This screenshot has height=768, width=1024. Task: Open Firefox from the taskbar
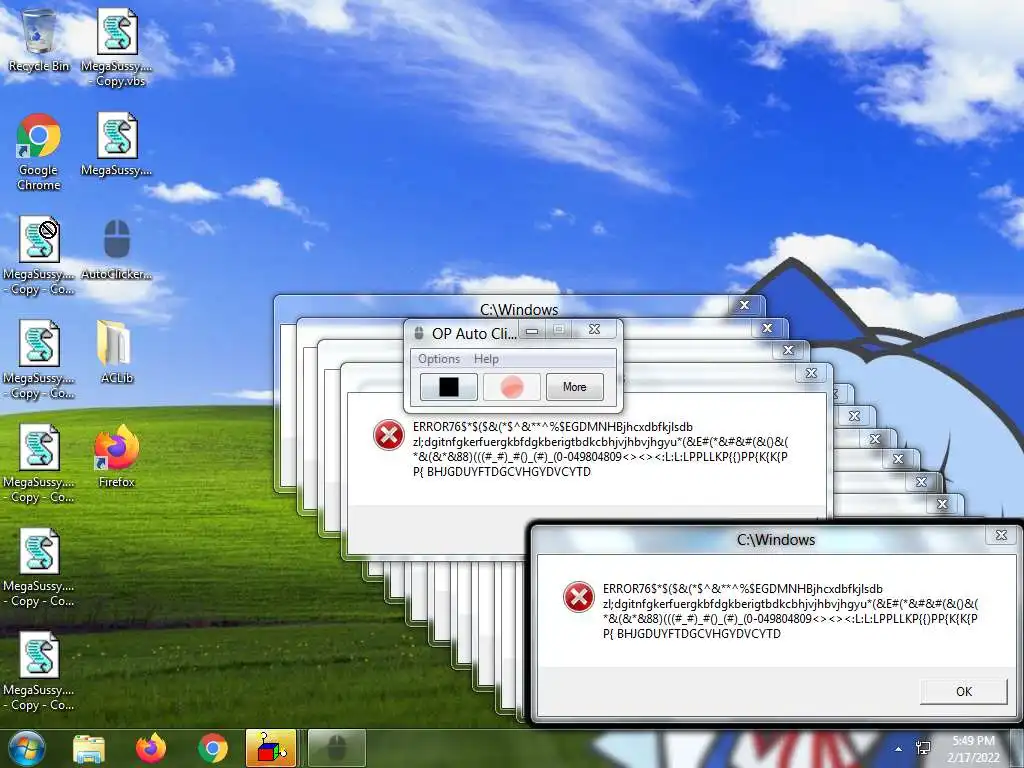[151, 748]
